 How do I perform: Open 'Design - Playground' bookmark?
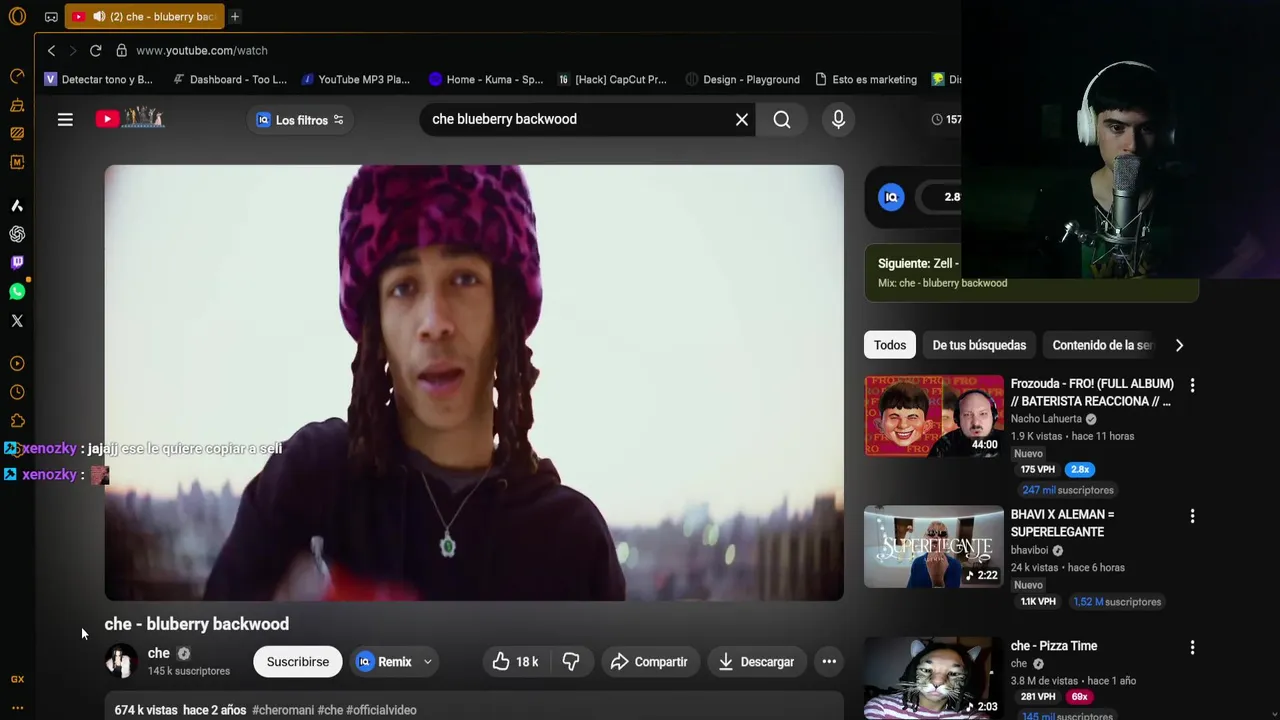point(742,79)
